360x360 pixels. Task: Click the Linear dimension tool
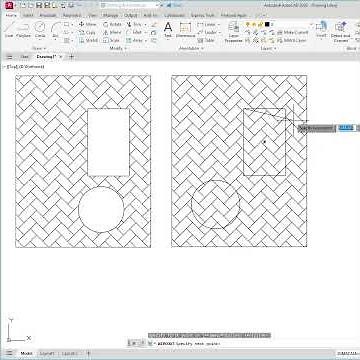click(206, 24)
